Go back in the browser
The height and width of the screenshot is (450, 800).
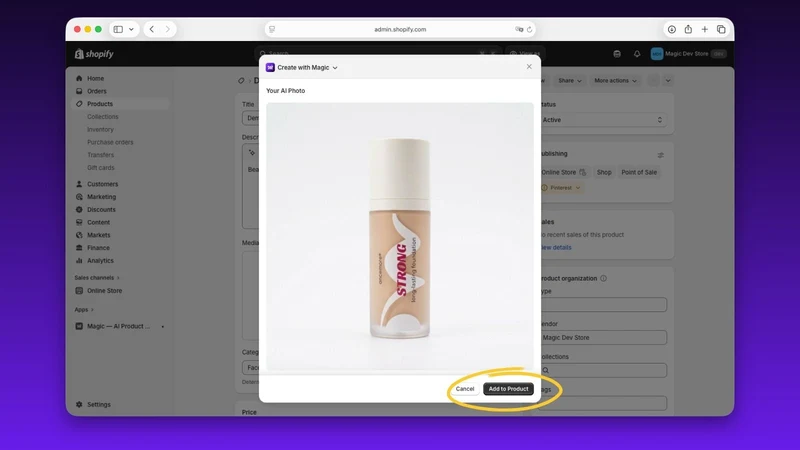(x=152, y=29)
